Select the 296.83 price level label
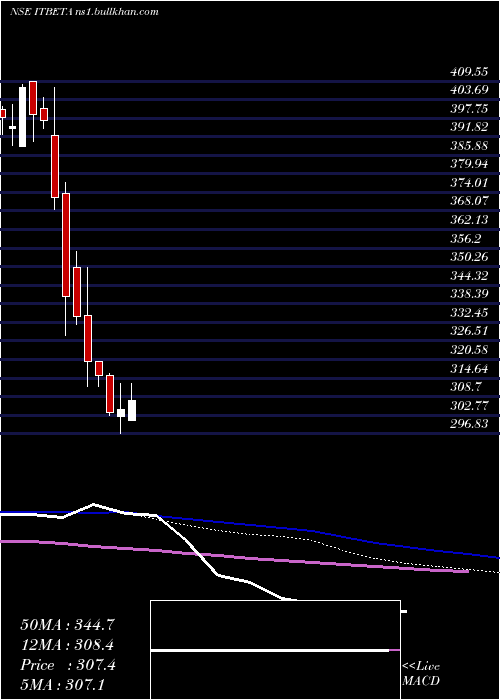500x700 pixels. (x=469, y=424)
